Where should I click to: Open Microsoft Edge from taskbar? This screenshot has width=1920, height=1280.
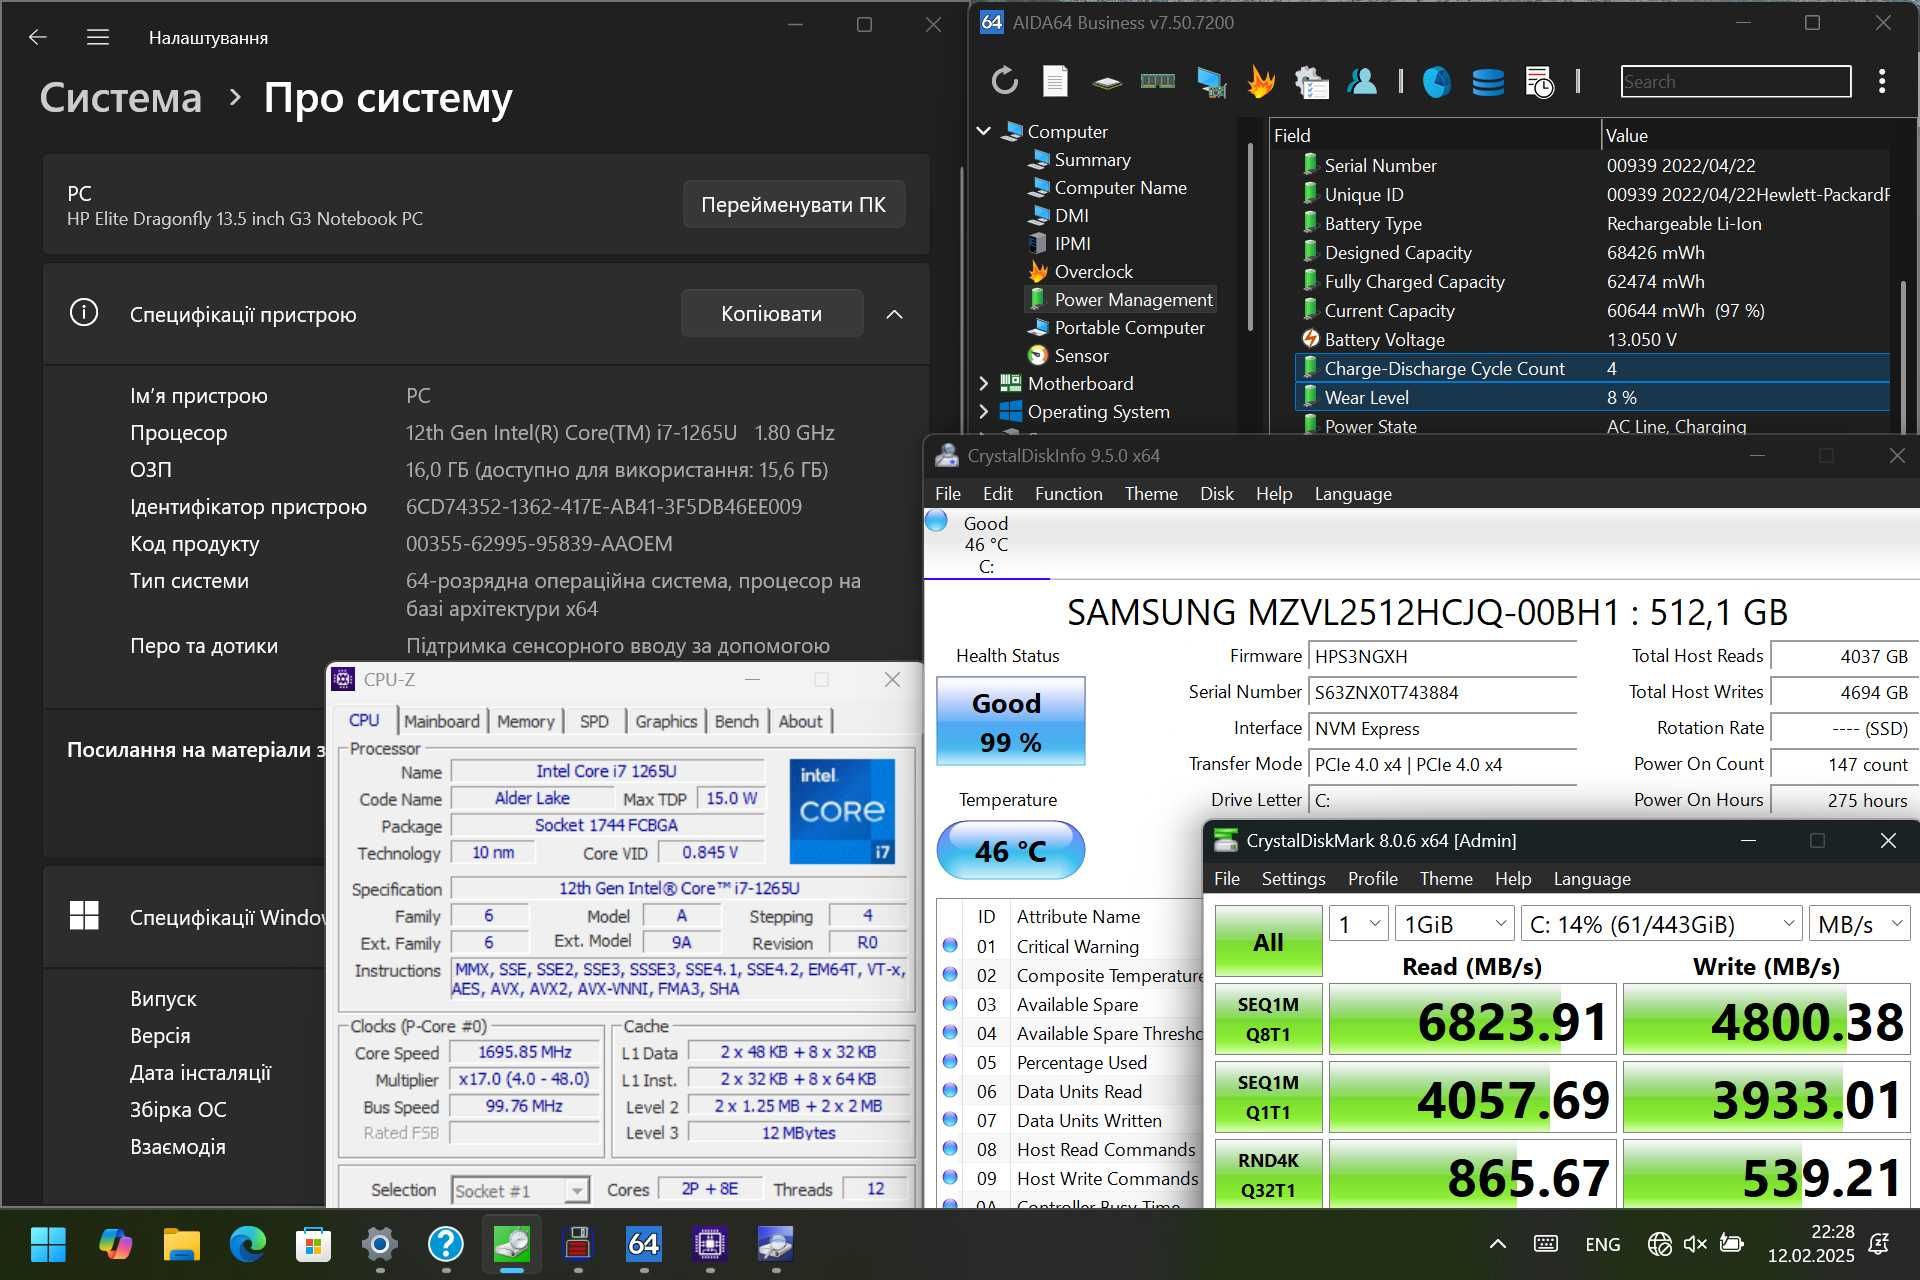coord(248,1244)
